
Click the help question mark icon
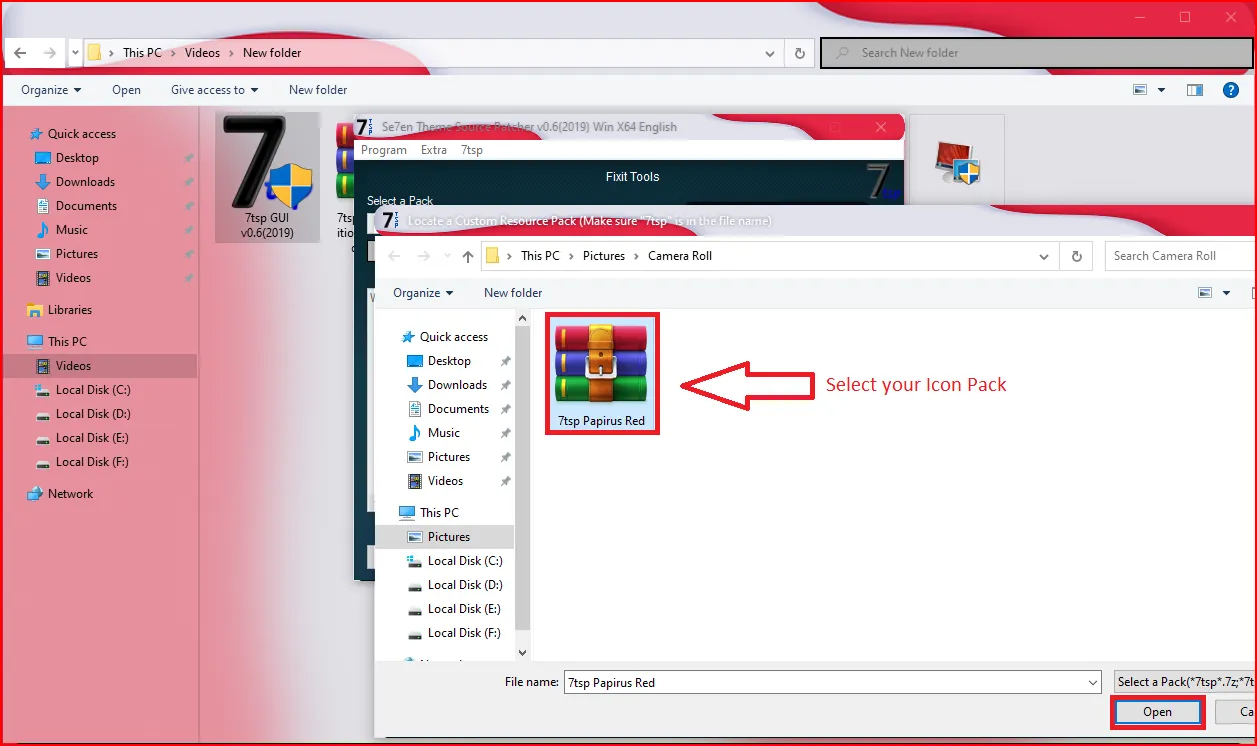pyautogui.click(x=1231, y=90)
